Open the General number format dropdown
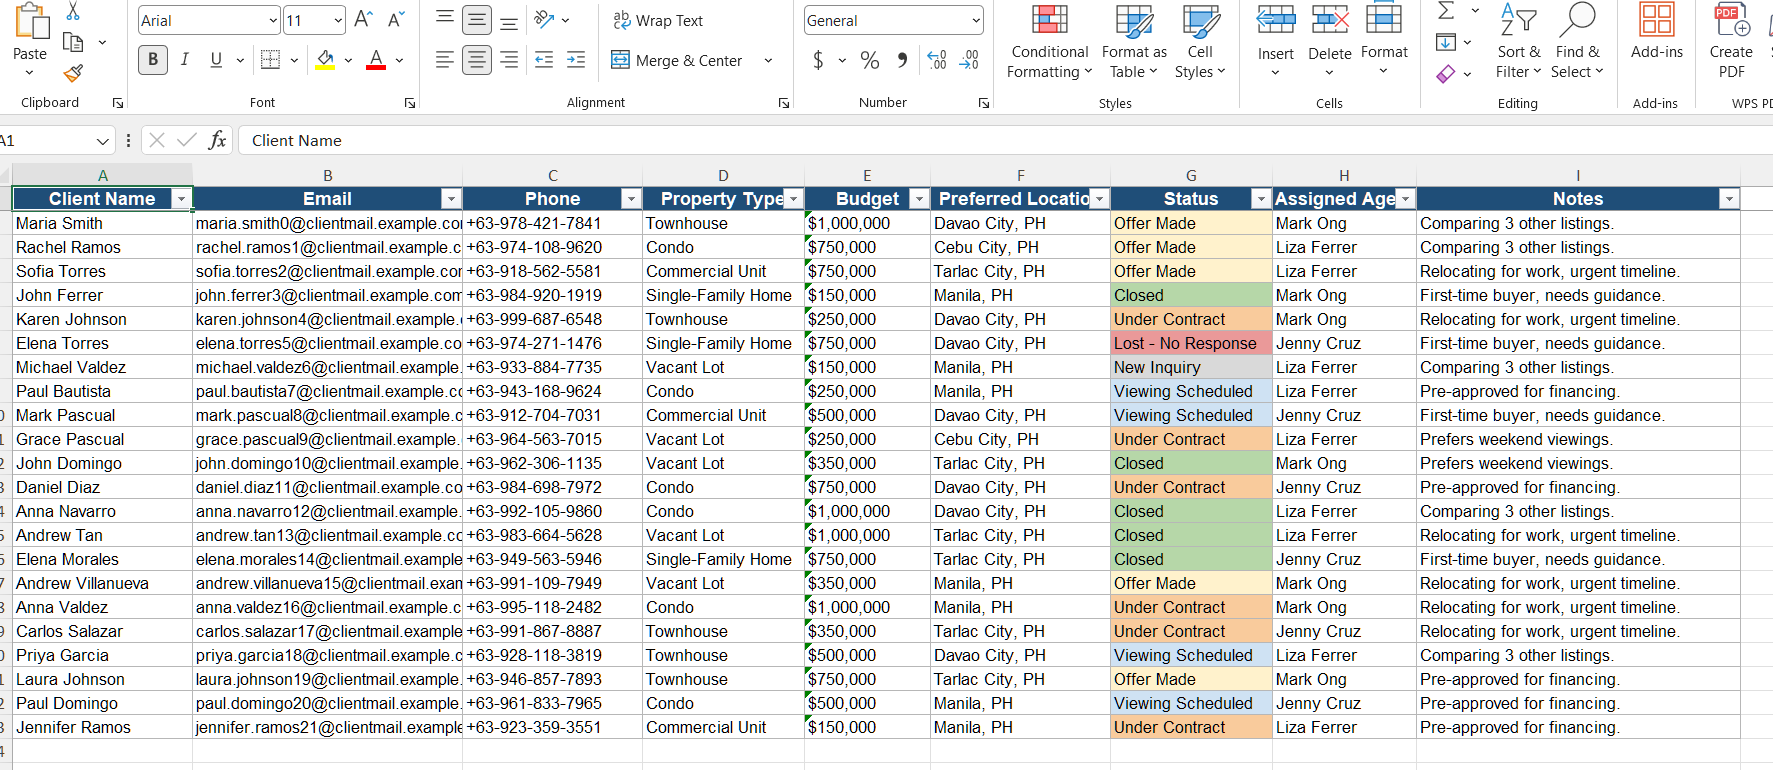The height and width of the screenshot is (770, 1773). point(975,20)
